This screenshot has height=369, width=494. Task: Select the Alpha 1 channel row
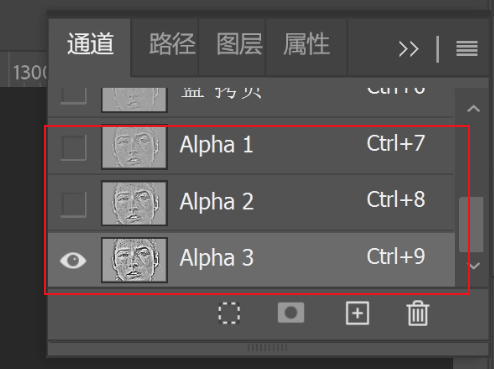point(251,147)
